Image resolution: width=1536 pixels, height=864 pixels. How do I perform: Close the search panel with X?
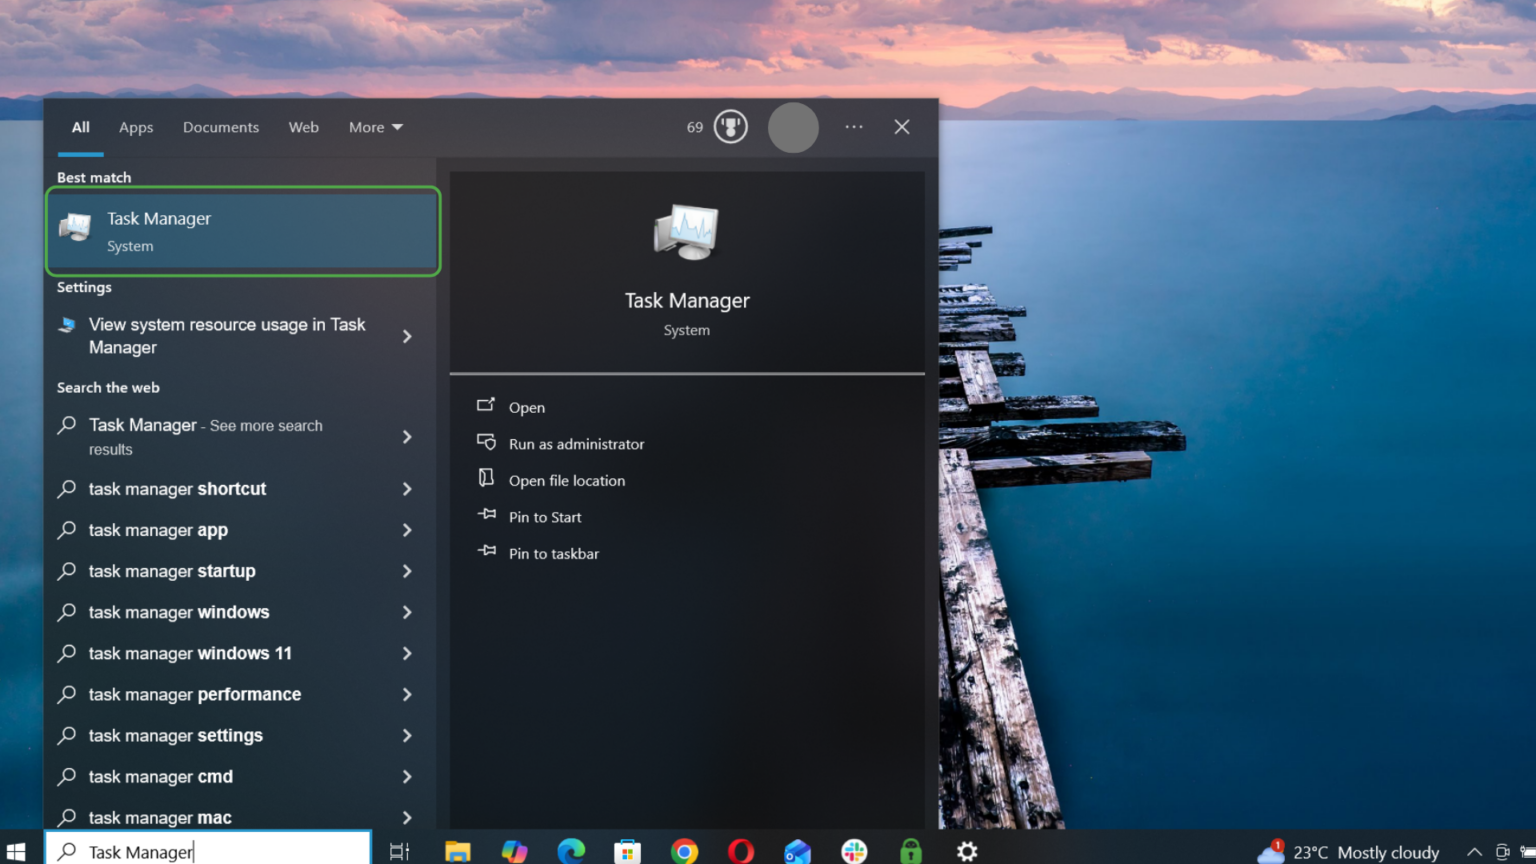[x=902, y=127]
